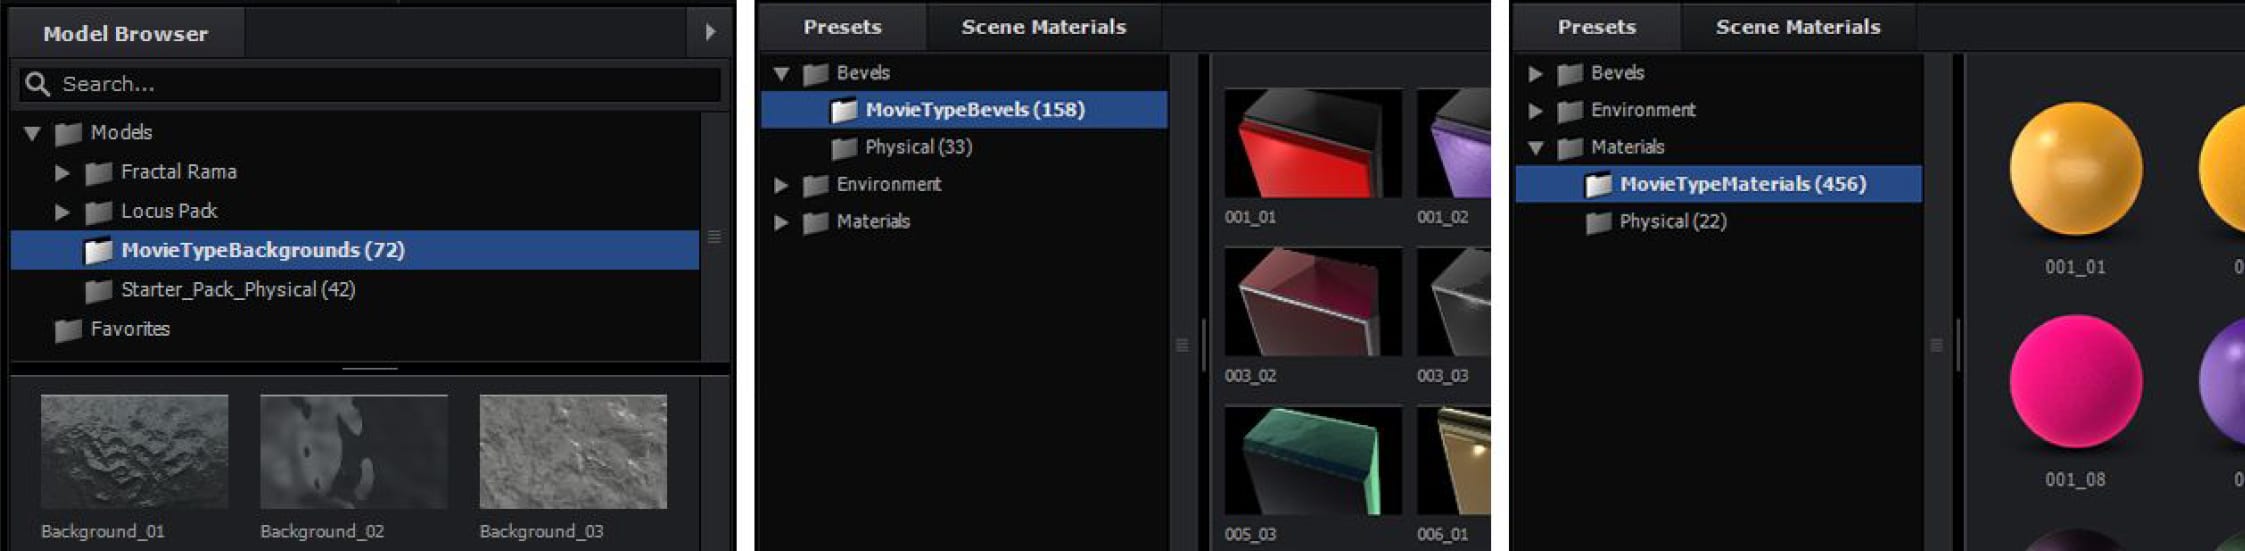The width and height of the screenshot is (2245, 551).
Task: Expand the Locus Pack folder
Action: 62,212
